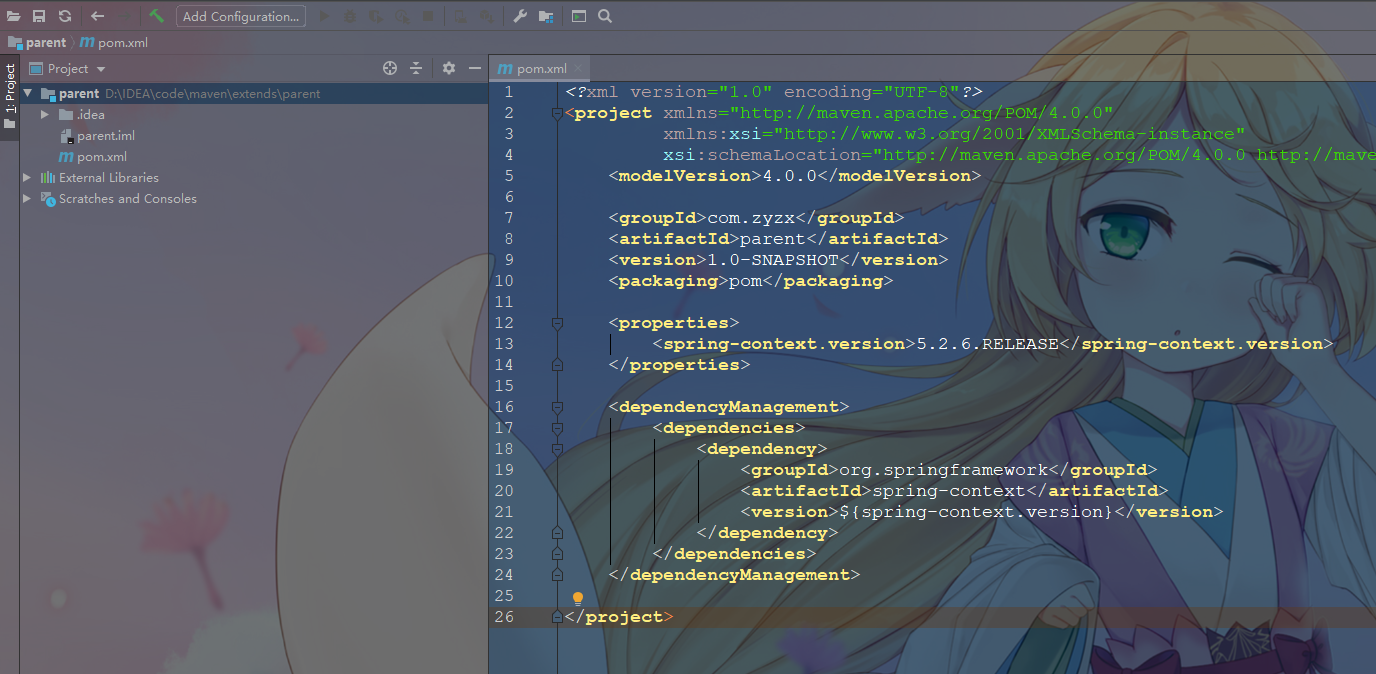Click the fold end marker at line 22

pos(557,533)
